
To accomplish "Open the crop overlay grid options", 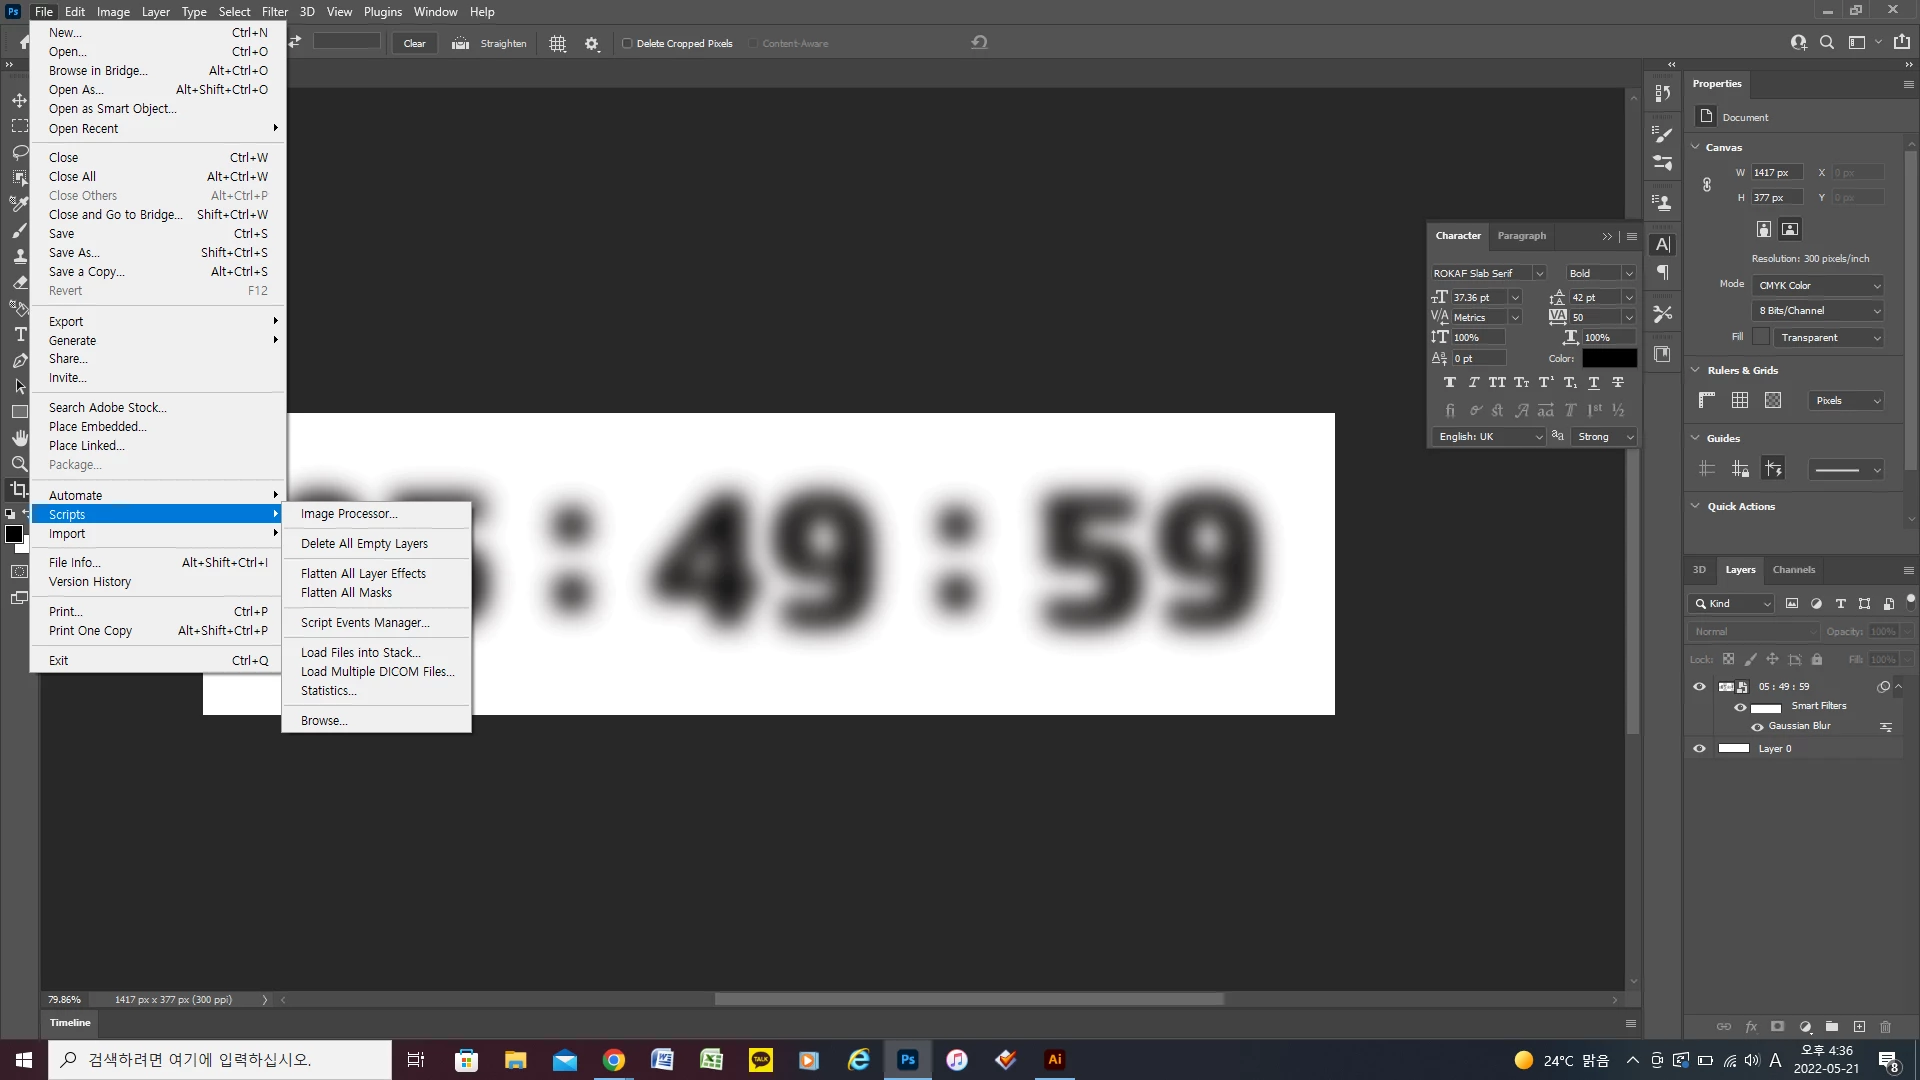I will click(558, 44).
